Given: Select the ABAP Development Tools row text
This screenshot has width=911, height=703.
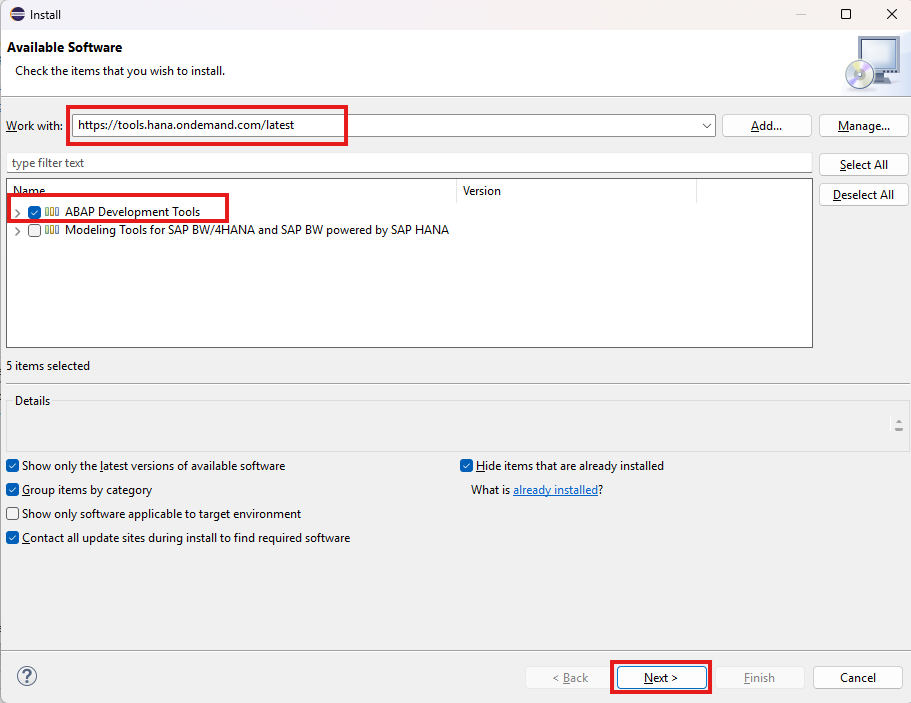Looking at the screenshot, I should [x=132, y=211].
